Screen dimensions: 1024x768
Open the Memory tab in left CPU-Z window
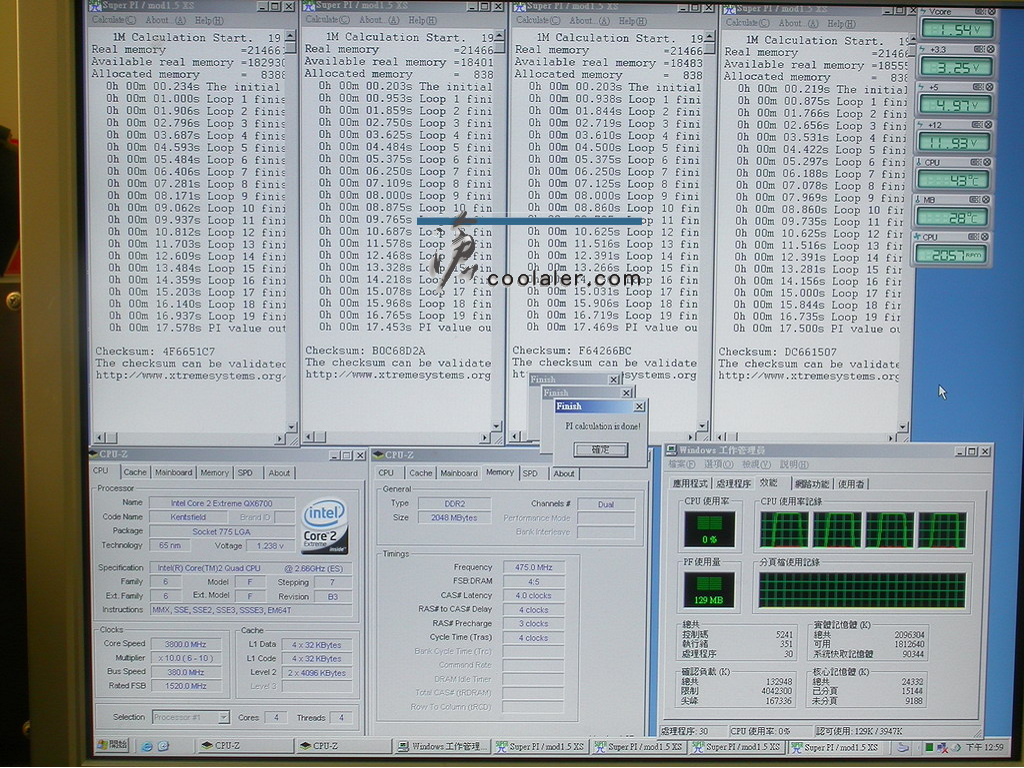click(x=214, y=472)
